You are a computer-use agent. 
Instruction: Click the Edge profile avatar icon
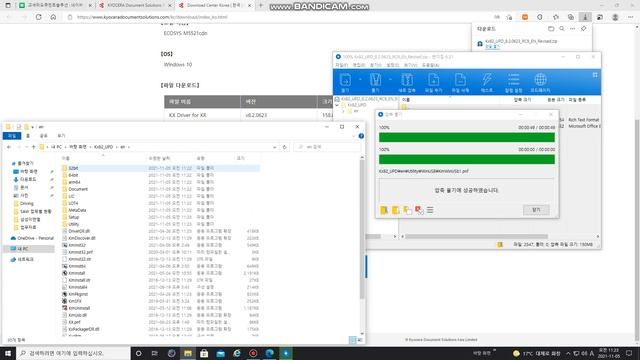coord(615,17)
